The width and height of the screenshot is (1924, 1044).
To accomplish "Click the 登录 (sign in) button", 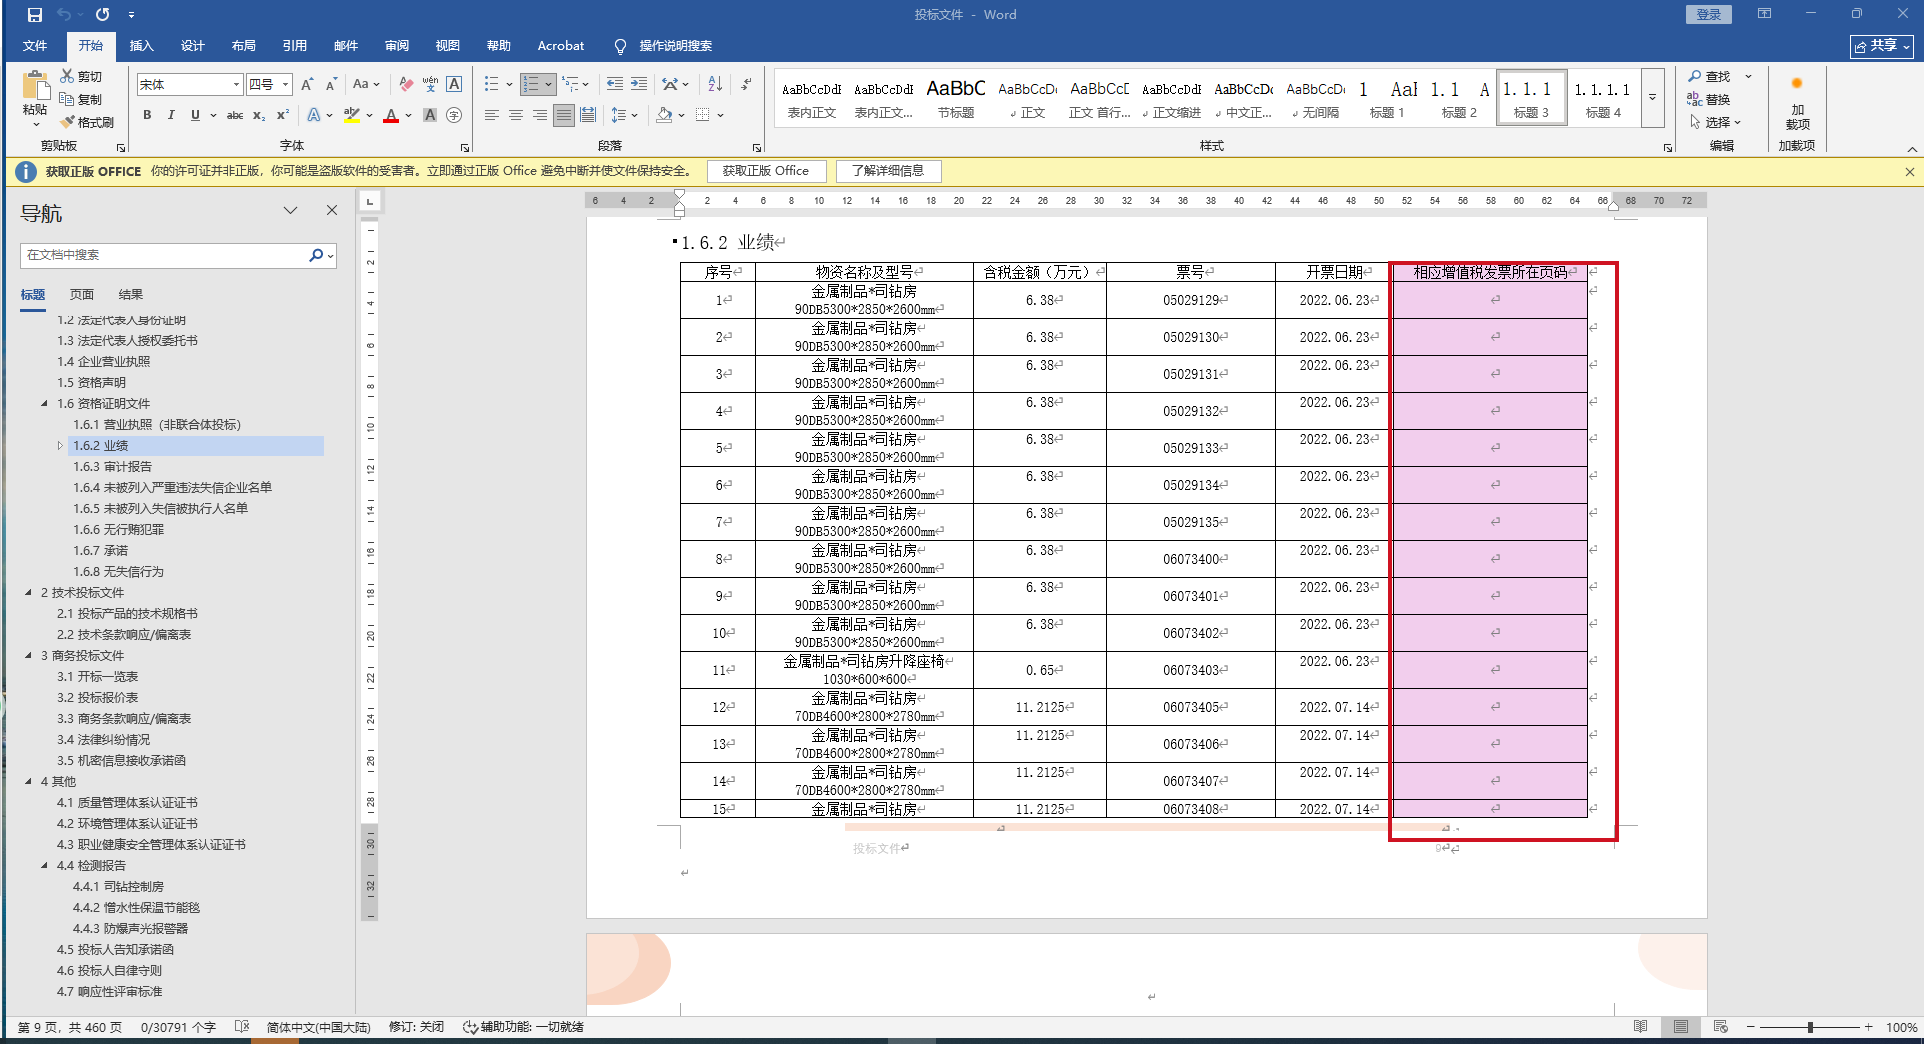I will tap(1709, 14).
